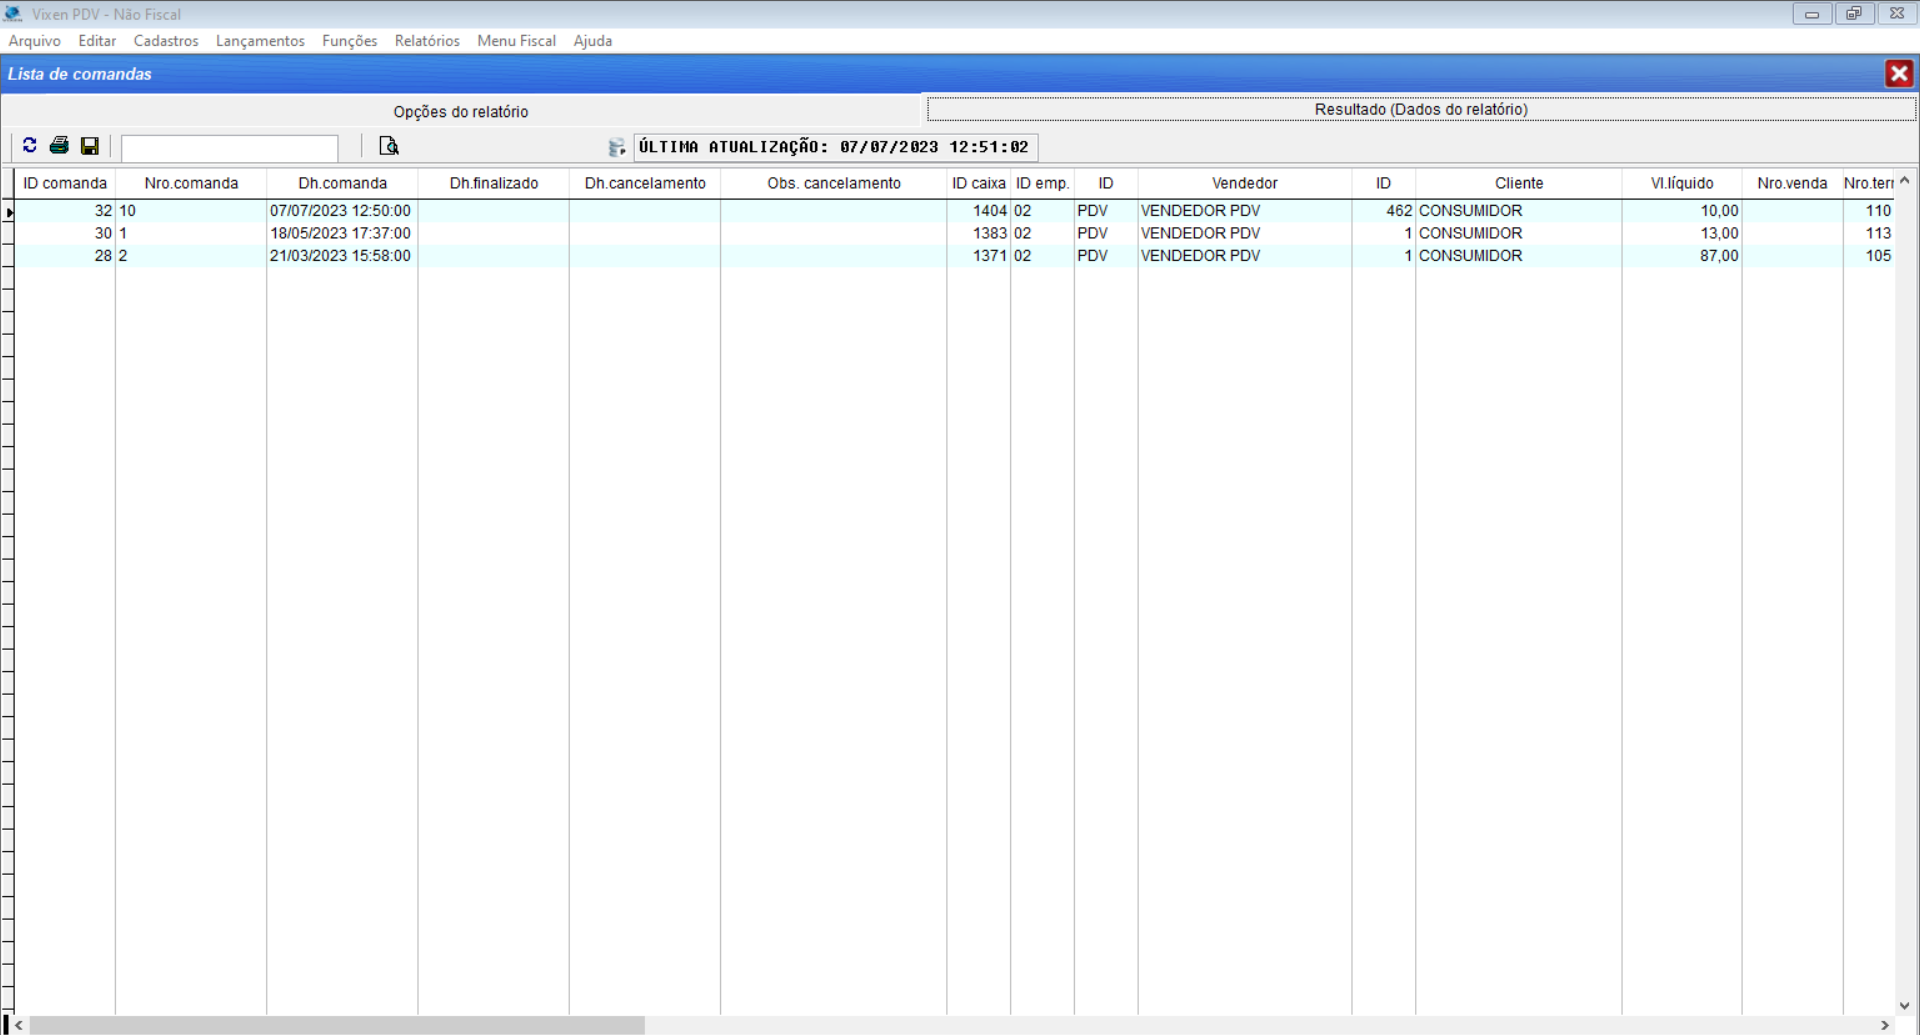Click the search text field in the toolbar
1920x1035 pixels.
click(x=230, y=148)
